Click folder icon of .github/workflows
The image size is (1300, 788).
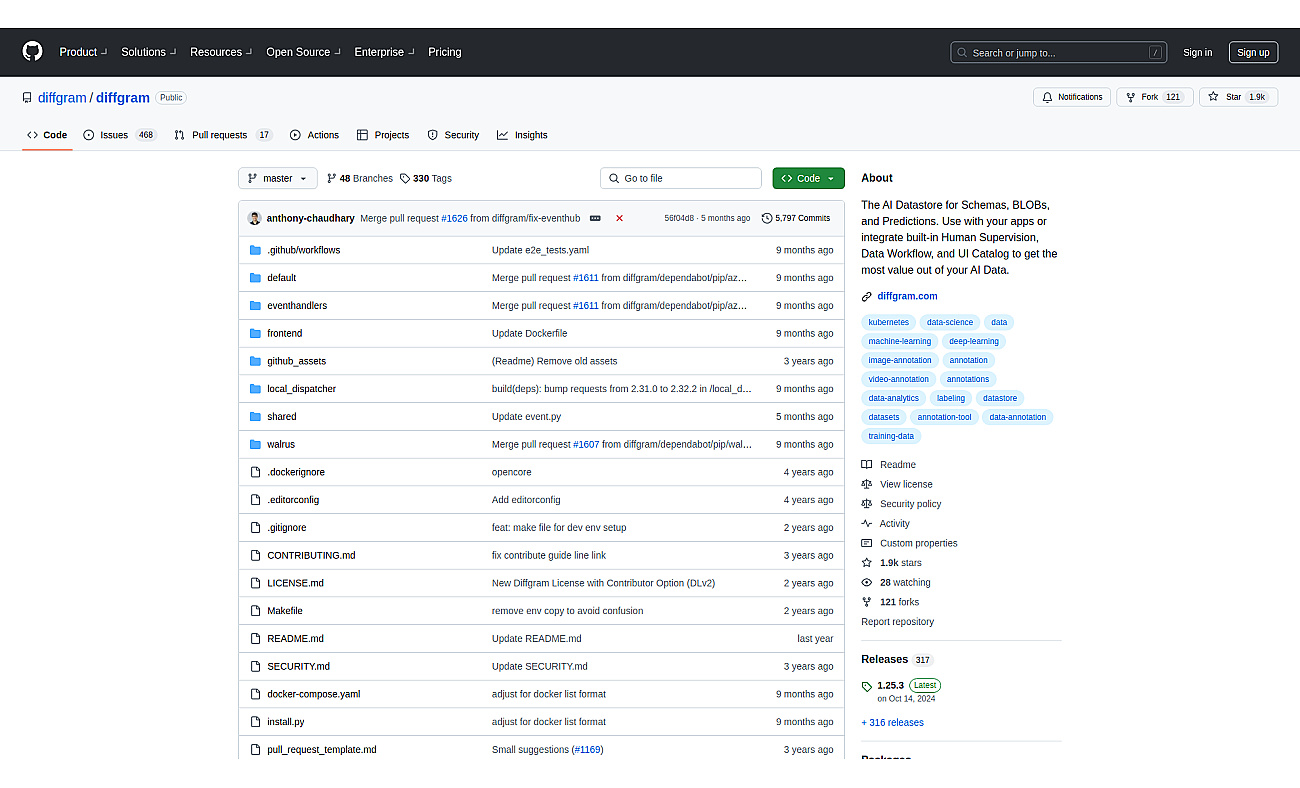(256, 250)
